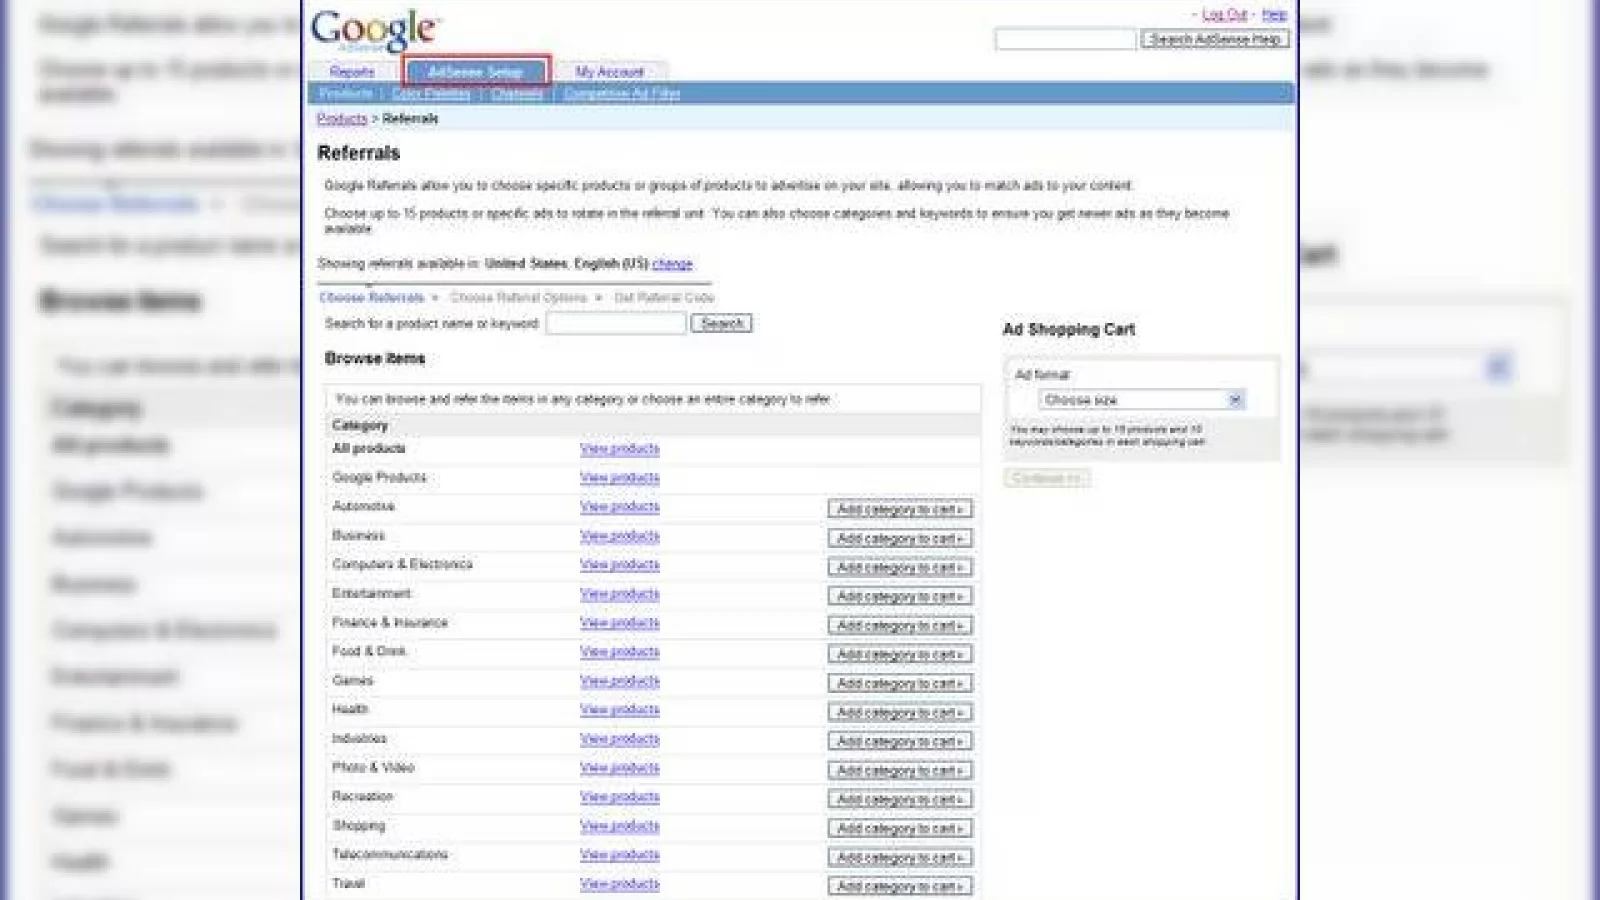Open the Channels submenu link

517,93
